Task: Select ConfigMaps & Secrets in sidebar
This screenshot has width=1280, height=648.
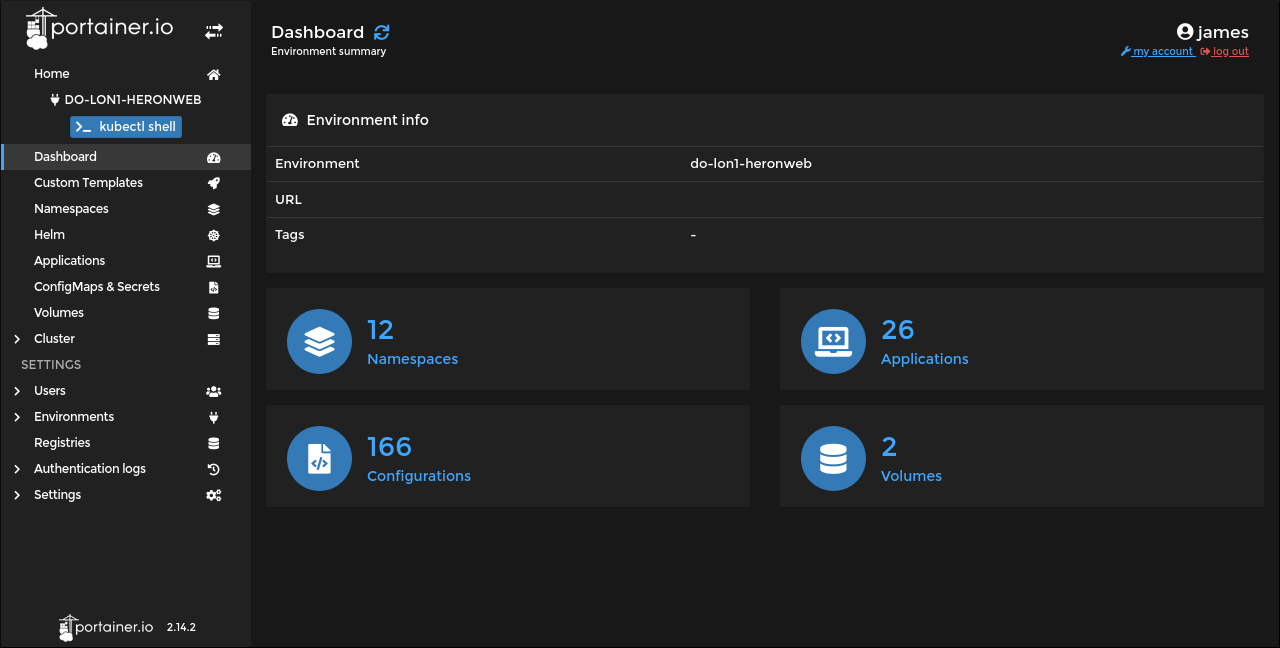Action: 97,287
